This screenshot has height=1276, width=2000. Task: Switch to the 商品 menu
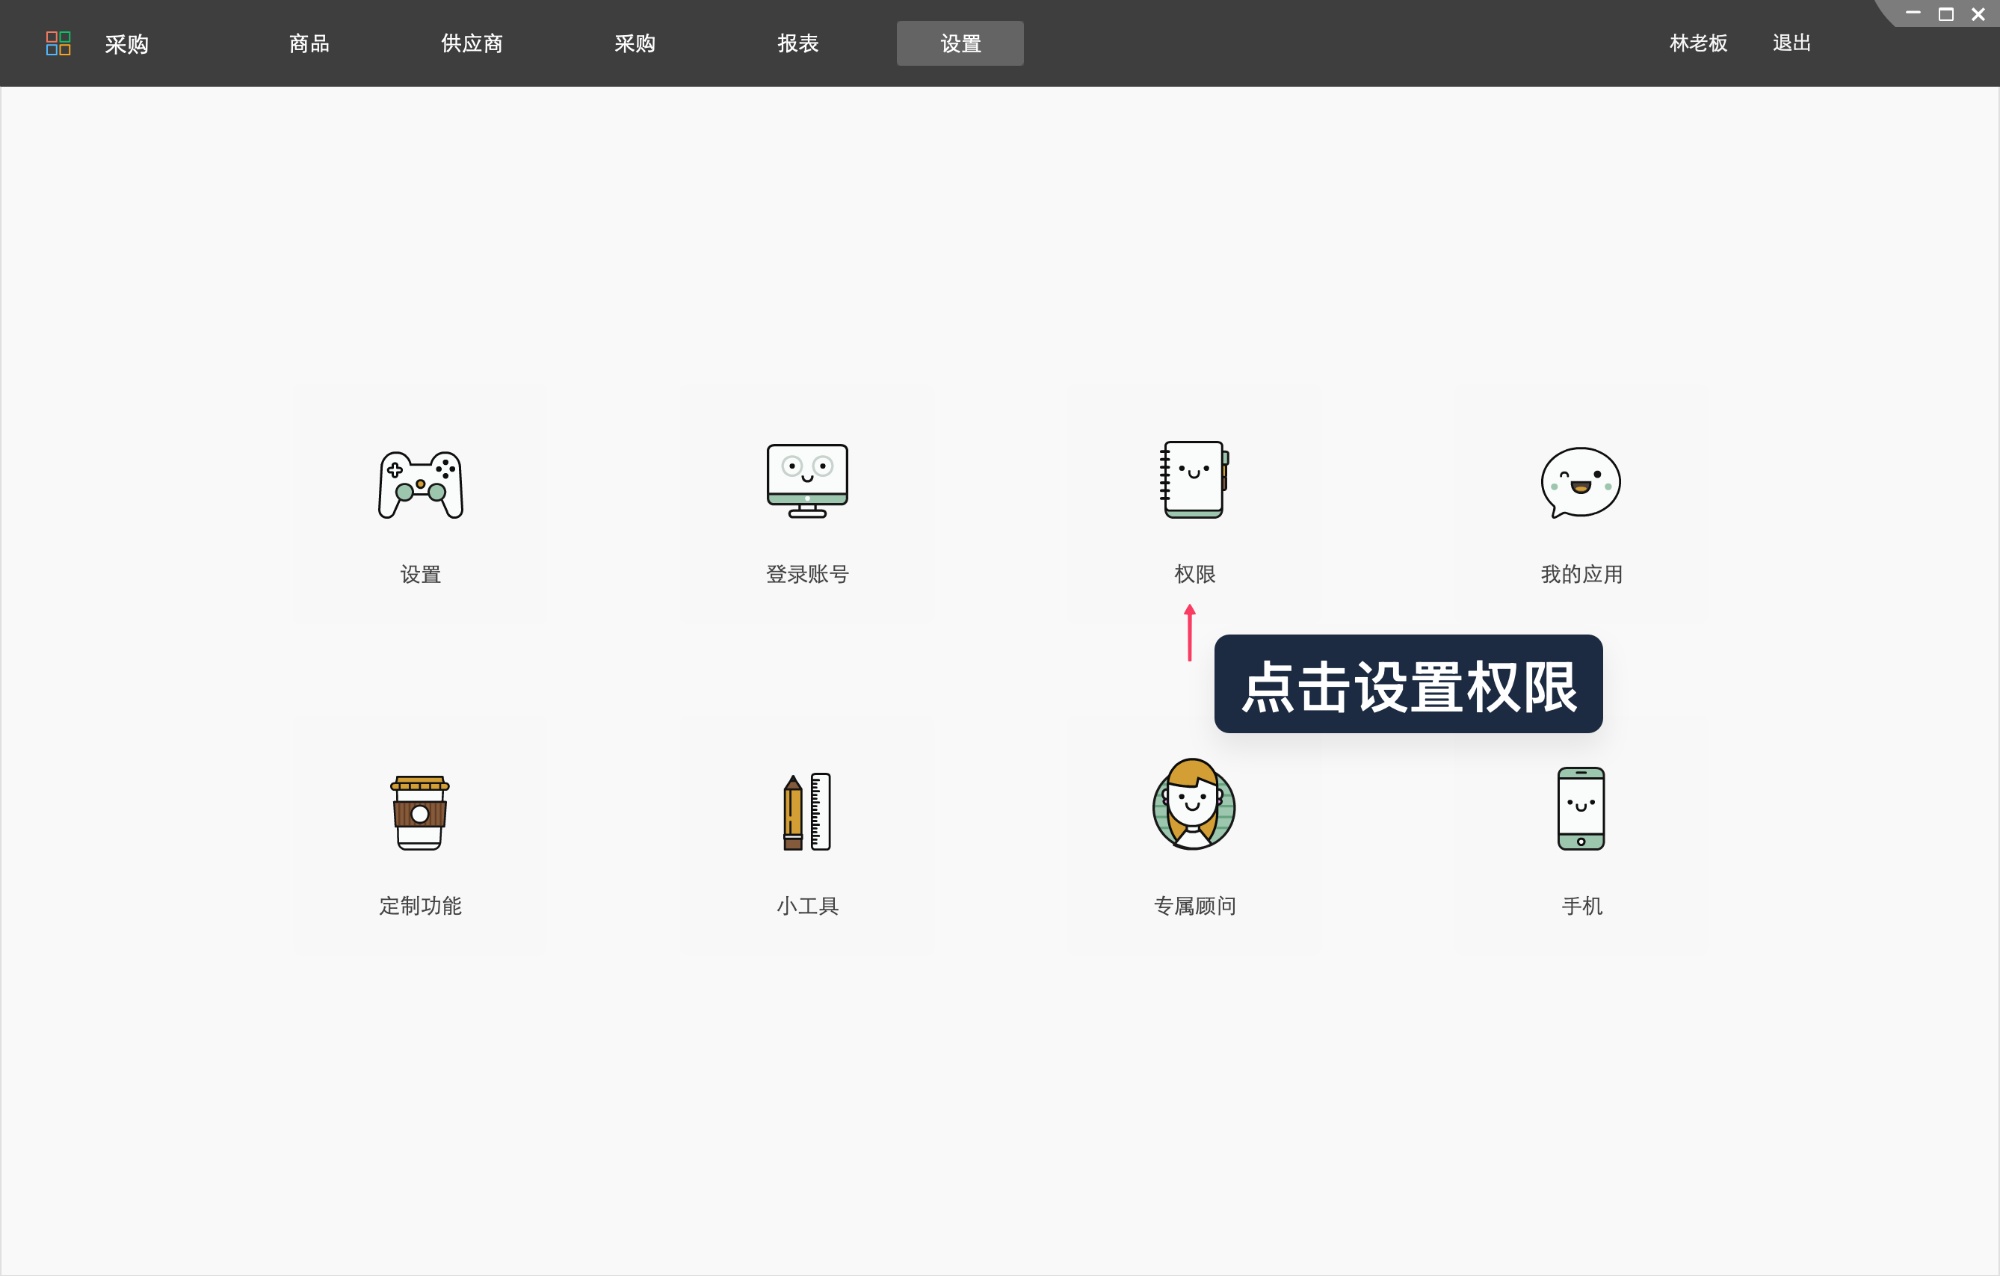coord(308,43)
